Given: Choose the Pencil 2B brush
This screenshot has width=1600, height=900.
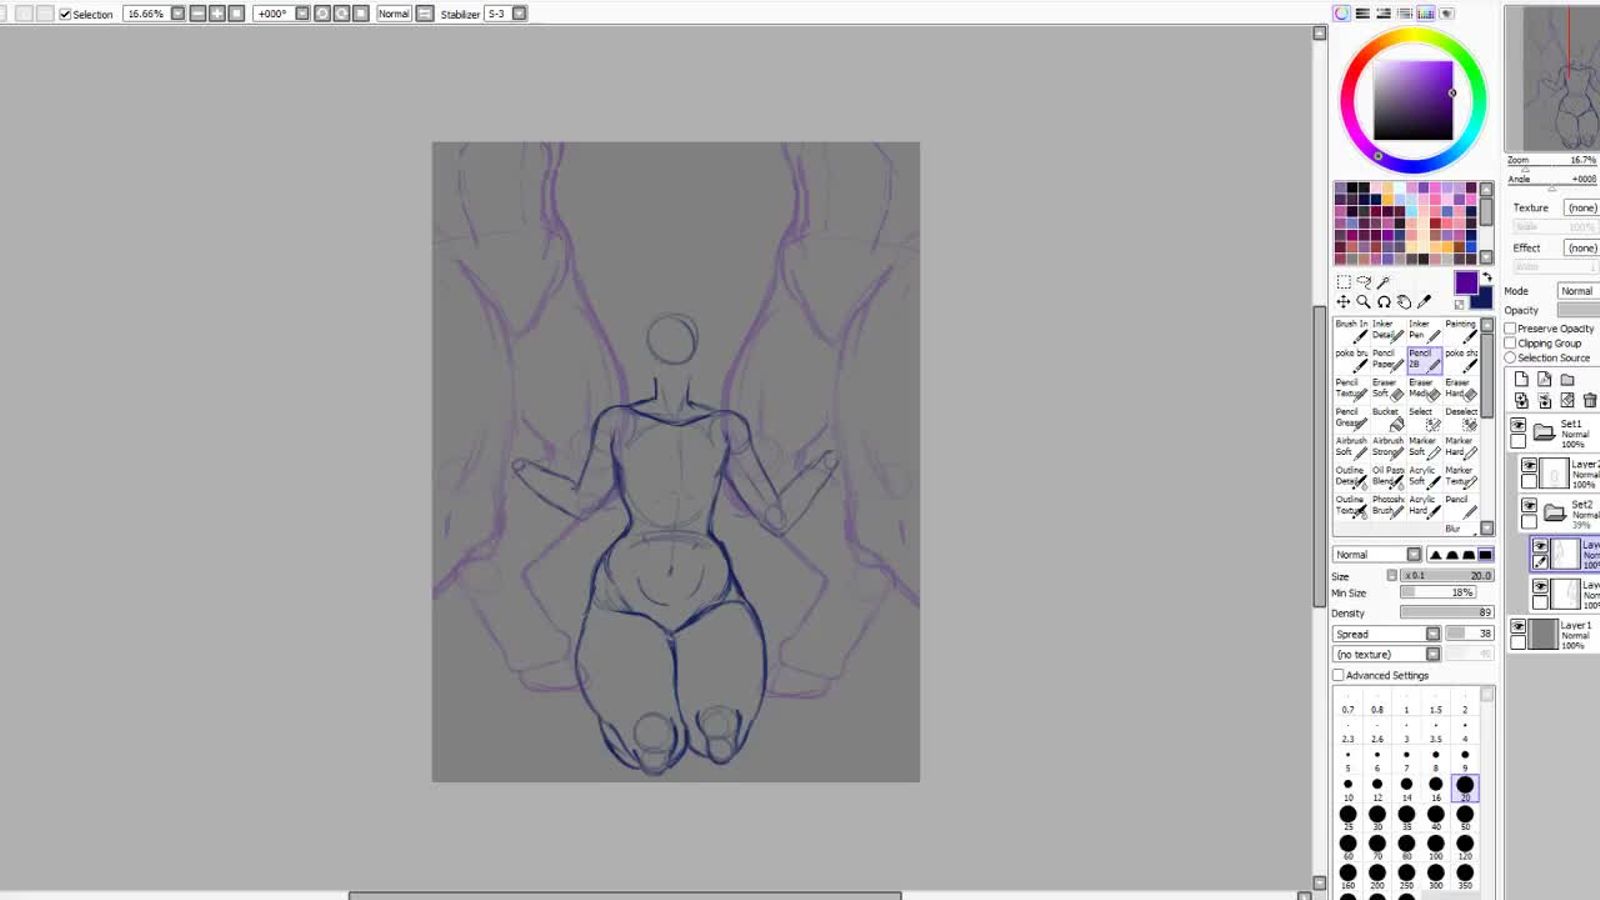Looking at the screenshot, I should 1425,360.
